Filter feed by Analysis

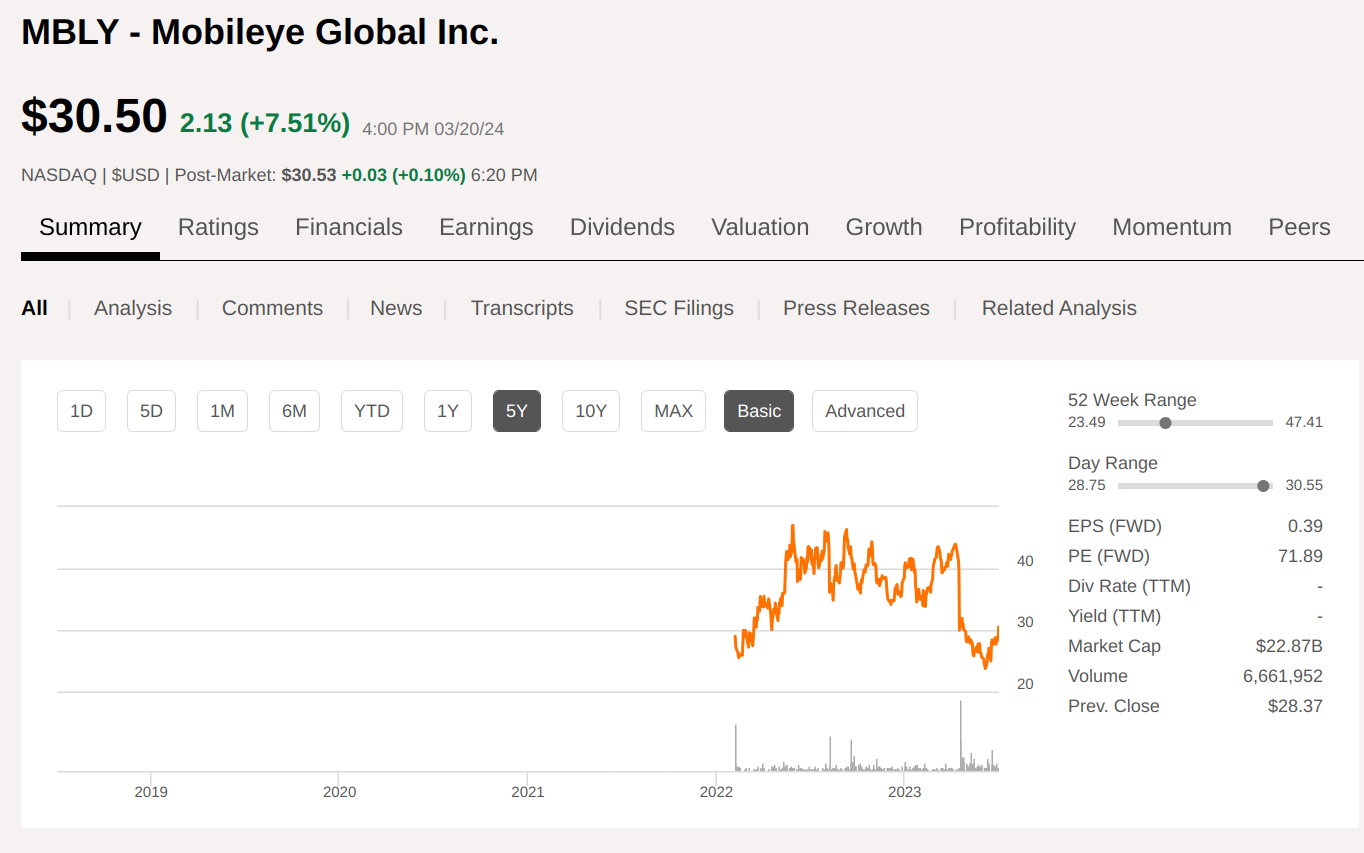point(133,308)
